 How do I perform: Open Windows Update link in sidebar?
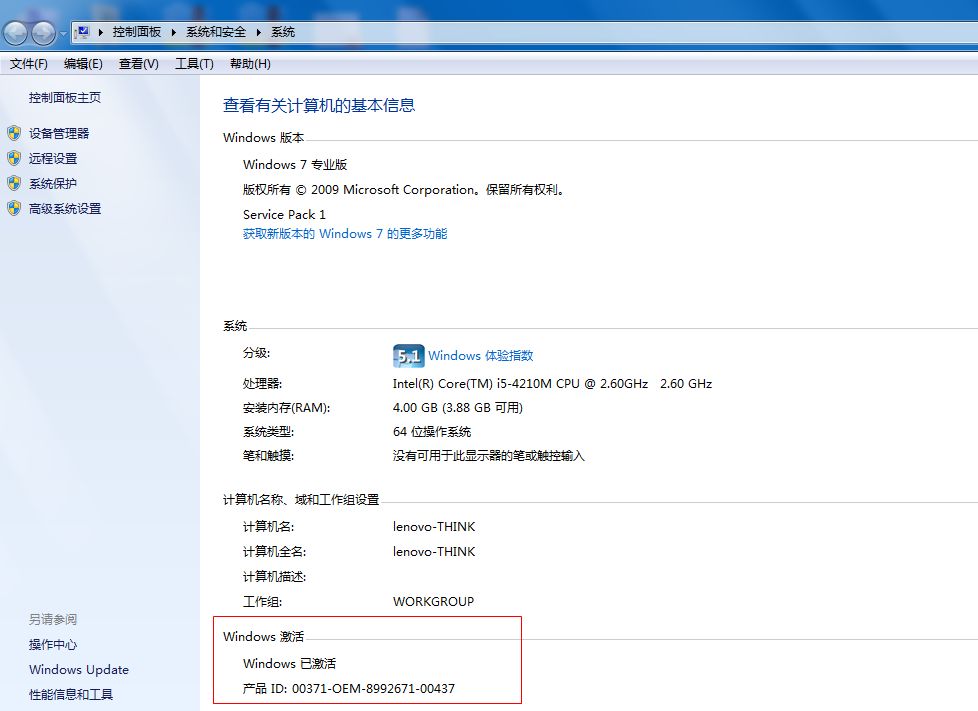tap(79, 669)
